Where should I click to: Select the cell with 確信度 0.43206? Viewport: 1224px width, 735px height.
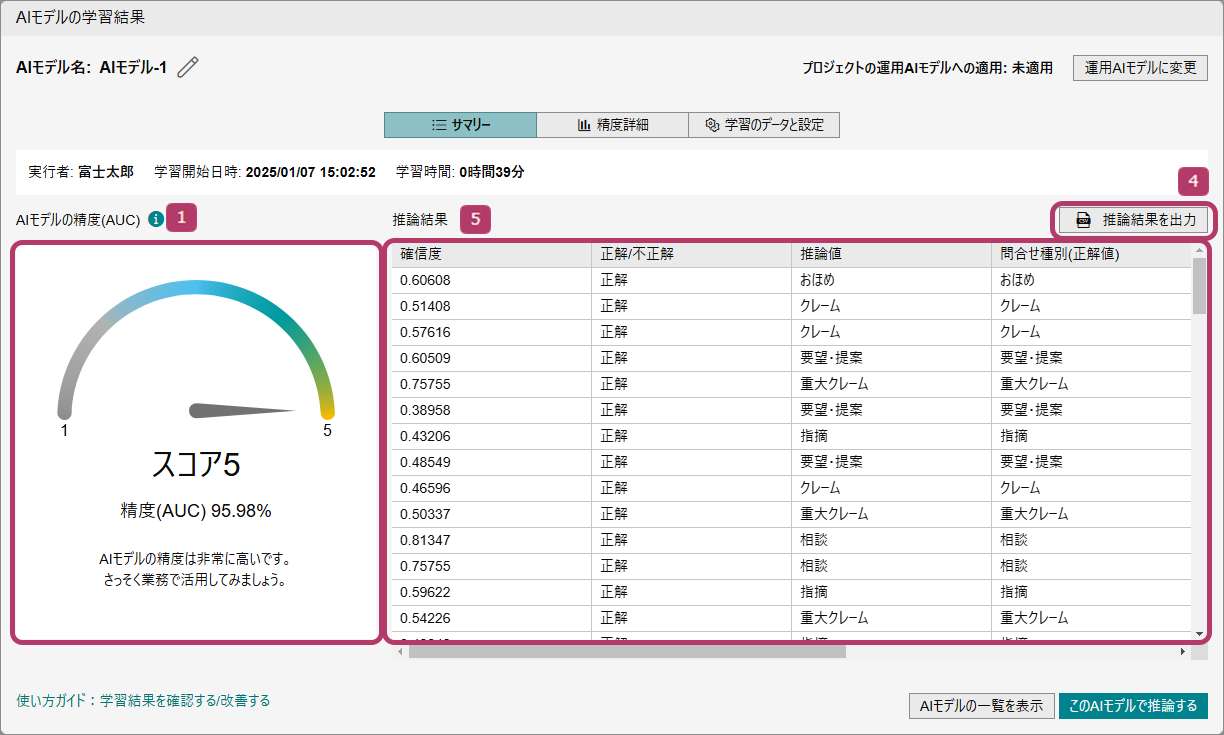pos(491,436)
